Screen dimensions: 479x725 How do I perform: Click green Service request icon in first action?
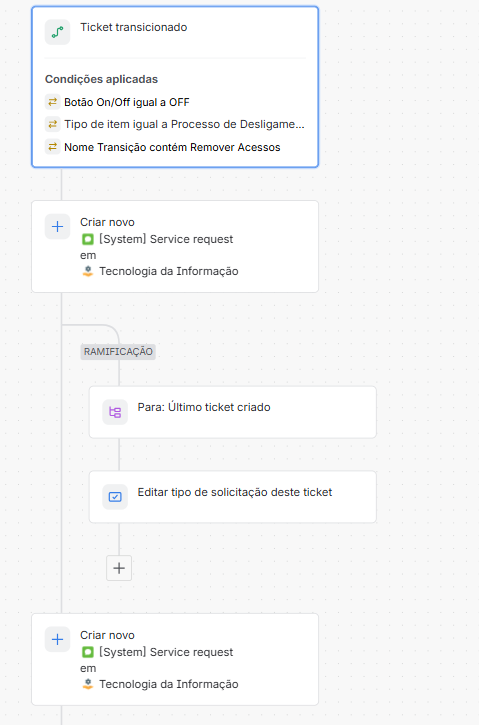coord(88,240)
